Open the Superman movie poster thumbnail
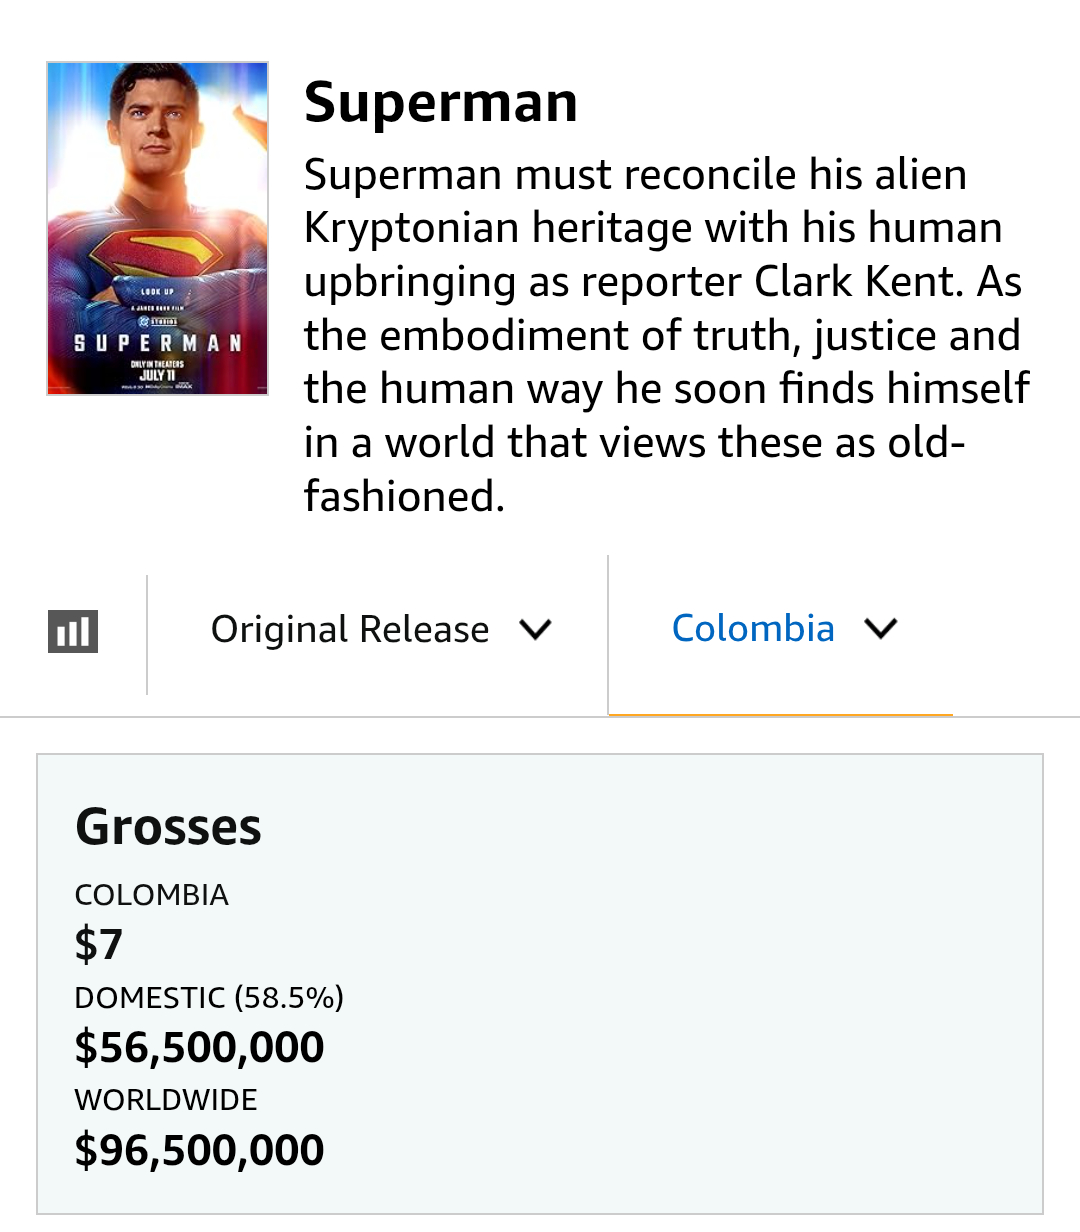The height and width of the screenshot is (1232, 1080). (157, 228)
